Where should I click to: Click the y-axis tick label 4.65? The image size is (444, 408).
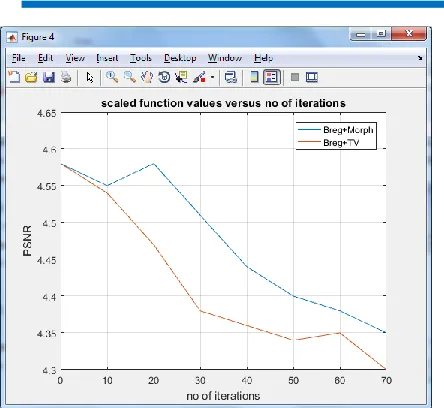click(46, 113)
